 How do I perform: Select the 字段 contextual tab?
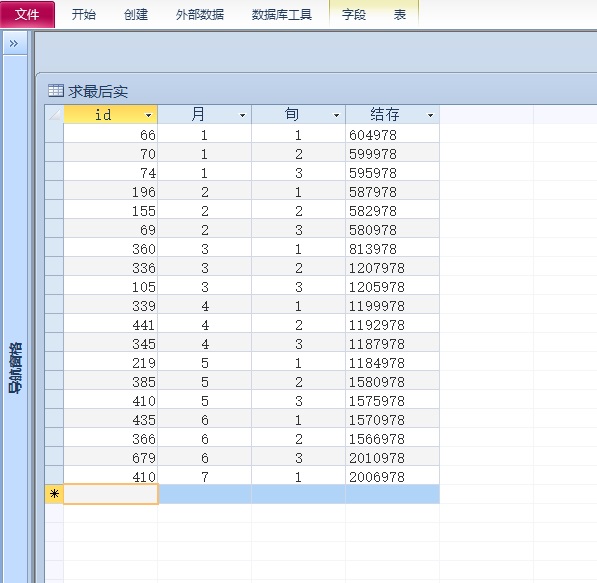tap(354, 14)
